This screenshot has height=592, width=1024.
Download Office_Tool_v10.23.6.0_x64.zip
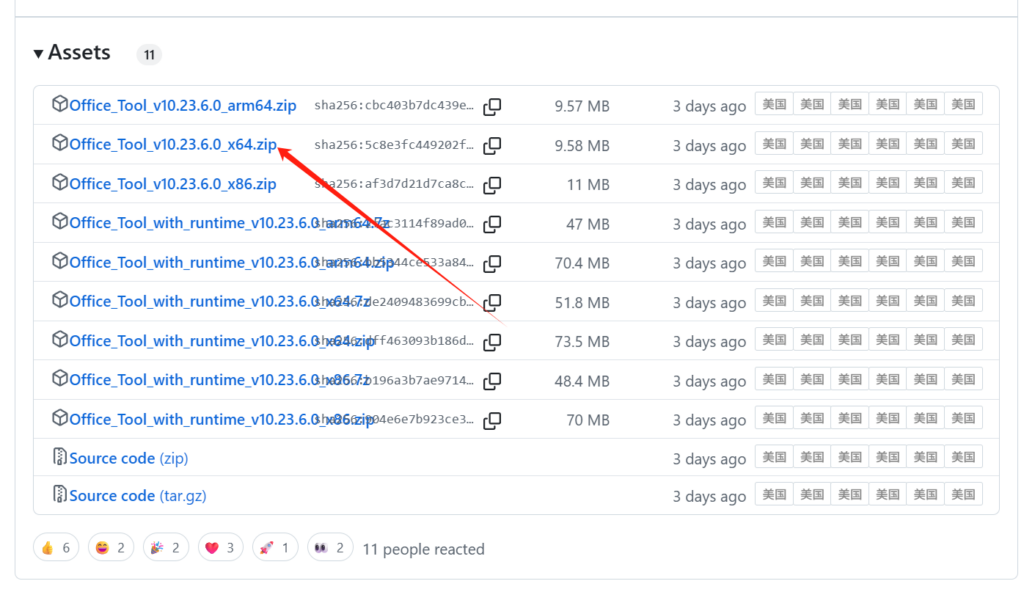tap(173, 145)
